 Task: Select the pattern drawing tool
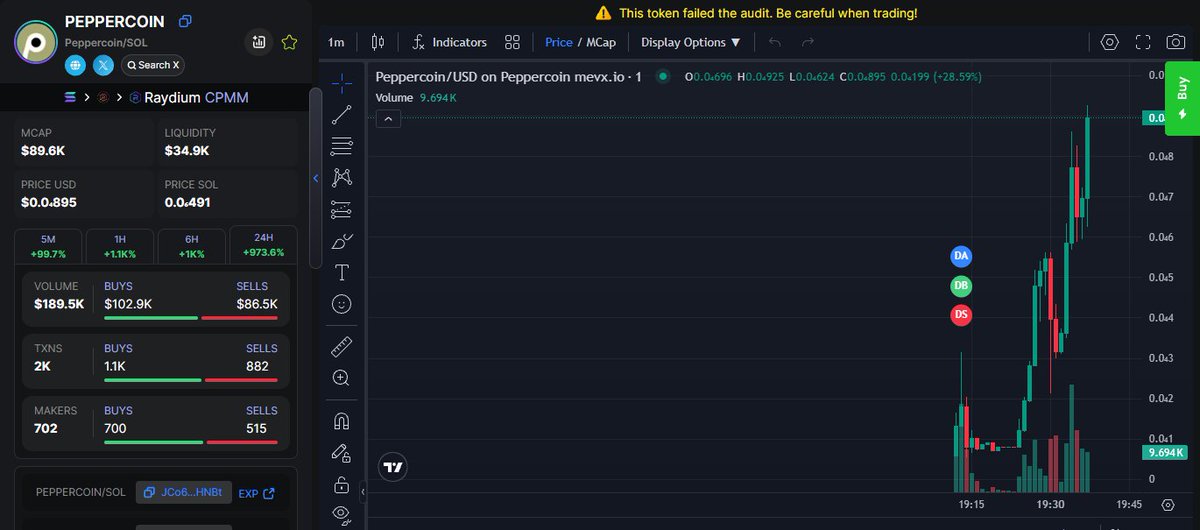click(x=341, y=177)
